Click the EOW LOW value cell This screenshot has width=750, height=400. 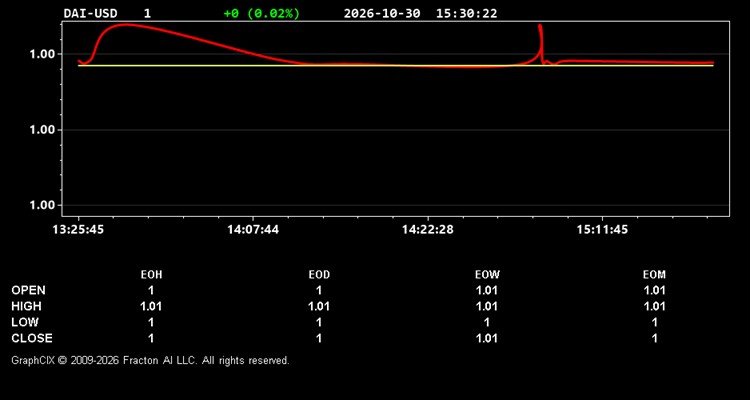point(487,322)
